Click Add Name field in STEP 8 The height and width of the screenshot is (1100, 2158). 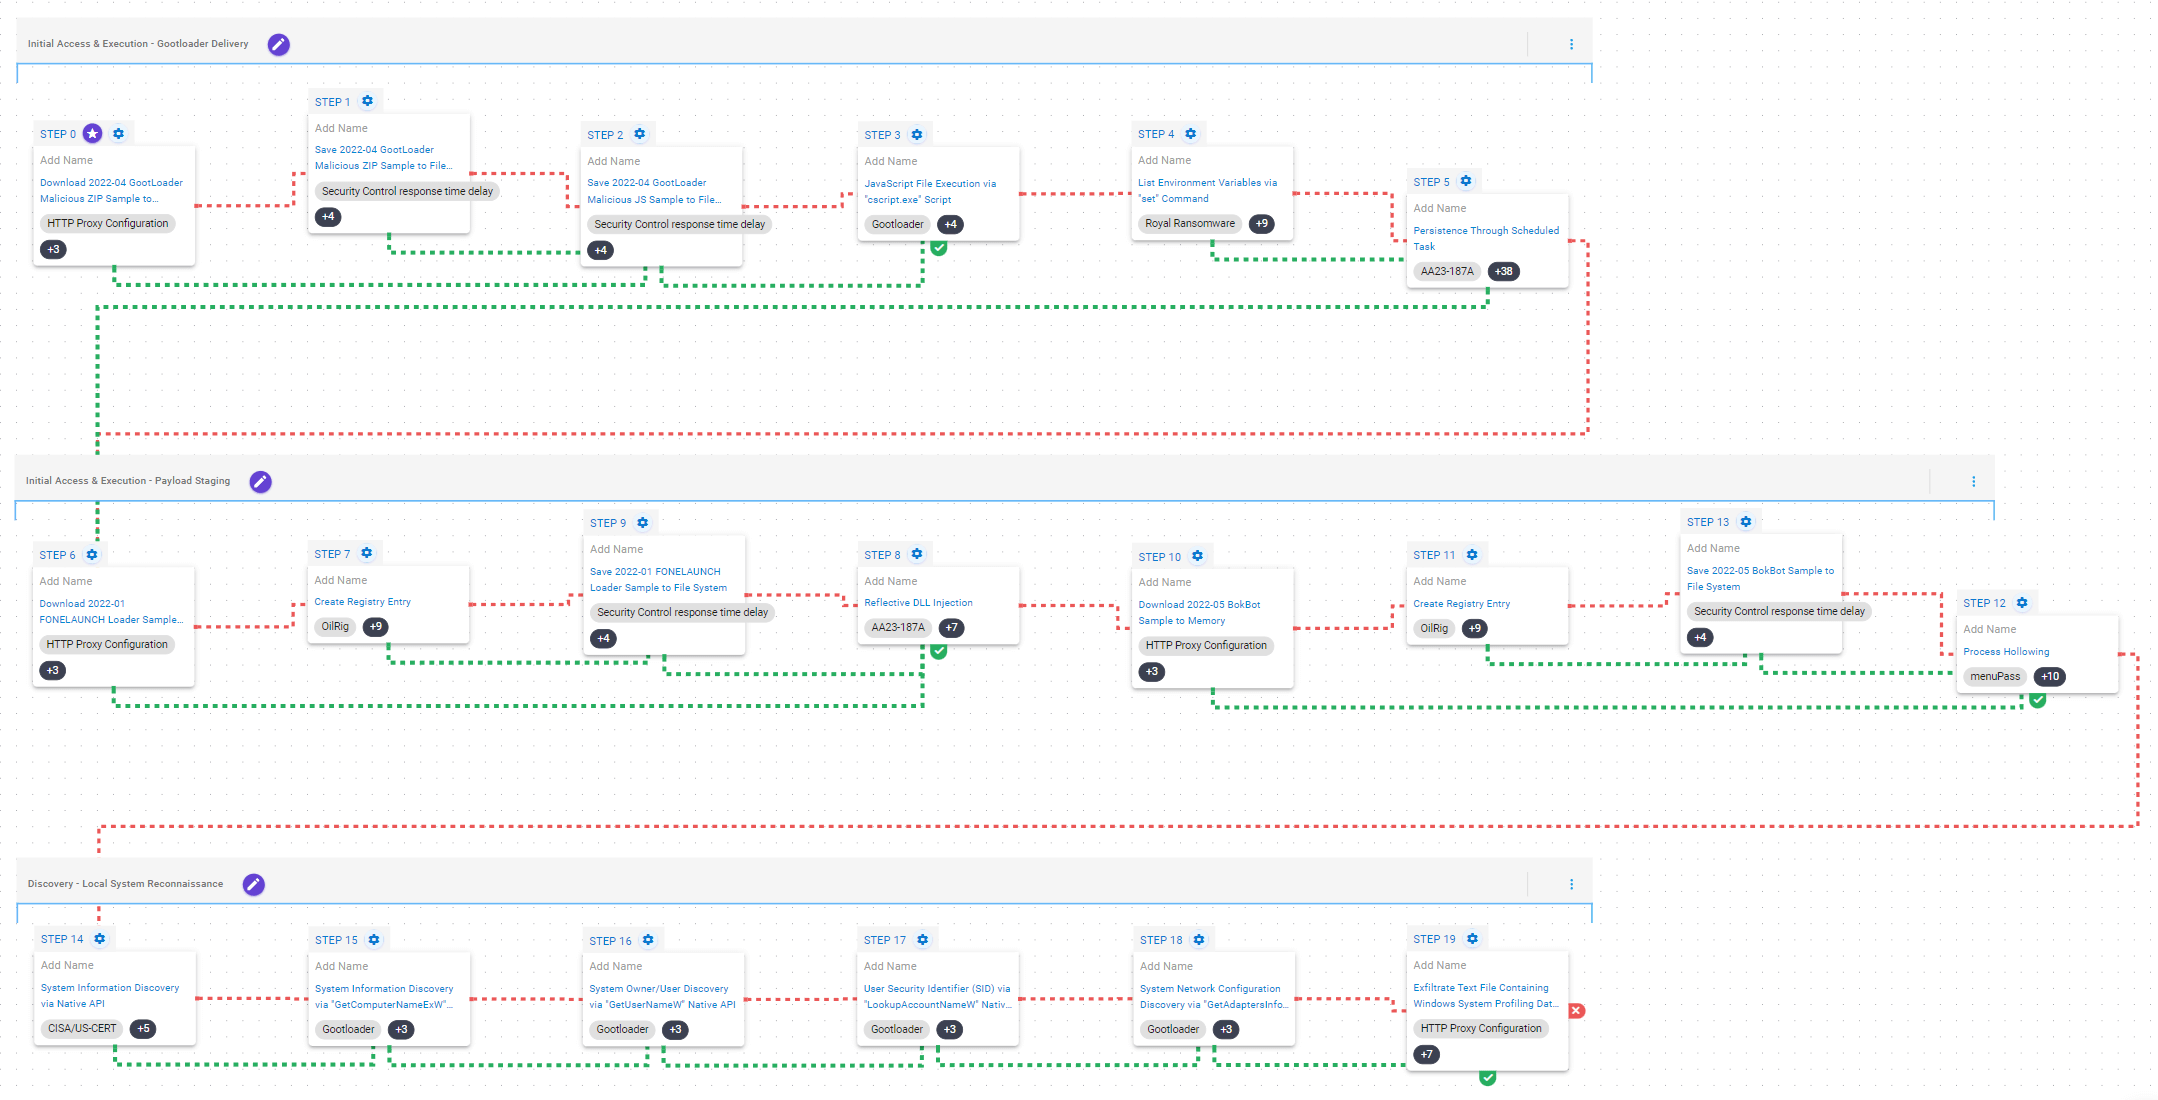[890, 581]
